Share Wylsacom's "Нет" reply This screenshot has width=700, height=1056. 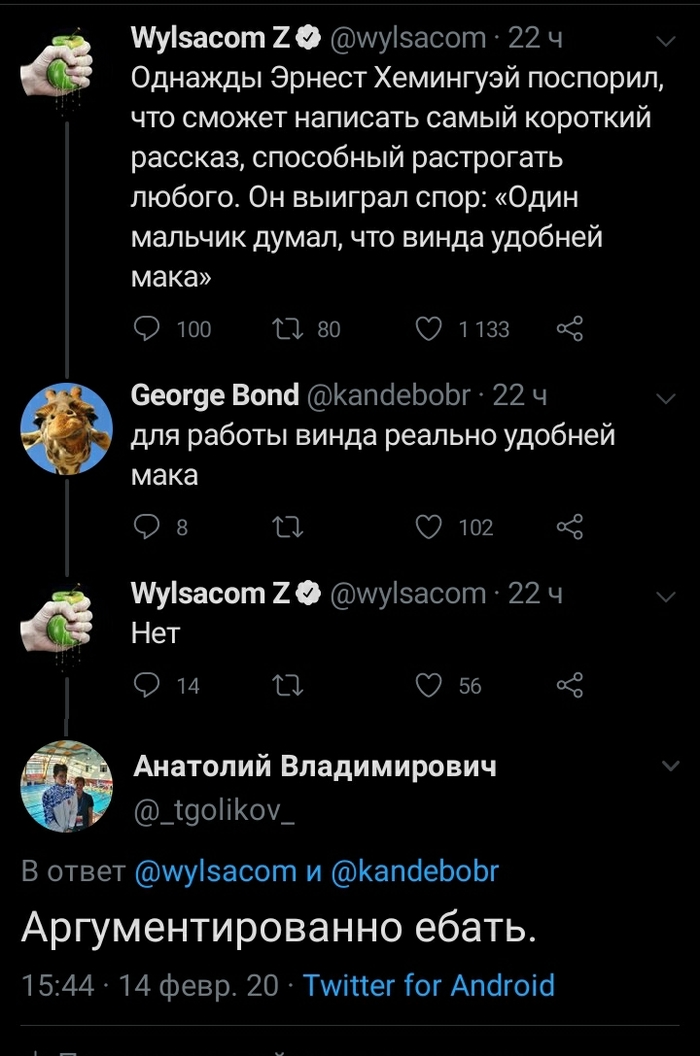pyautogui.click(x=569, y=685)
